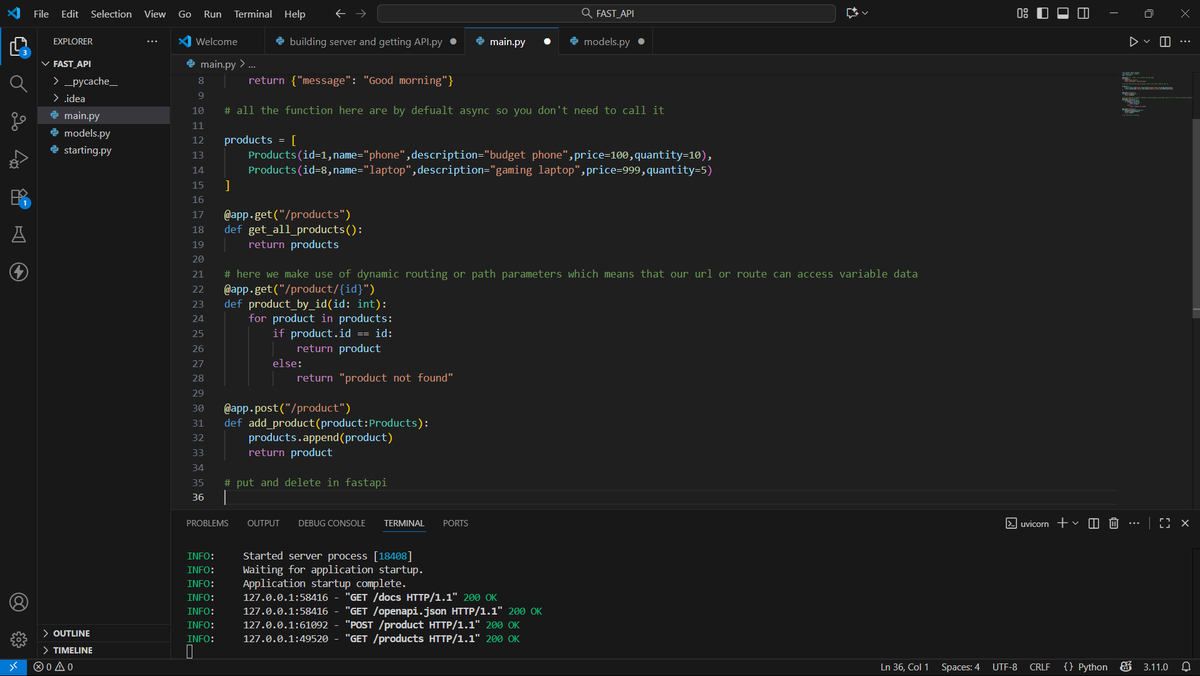Open the Selection menu

tap(111, 14)
